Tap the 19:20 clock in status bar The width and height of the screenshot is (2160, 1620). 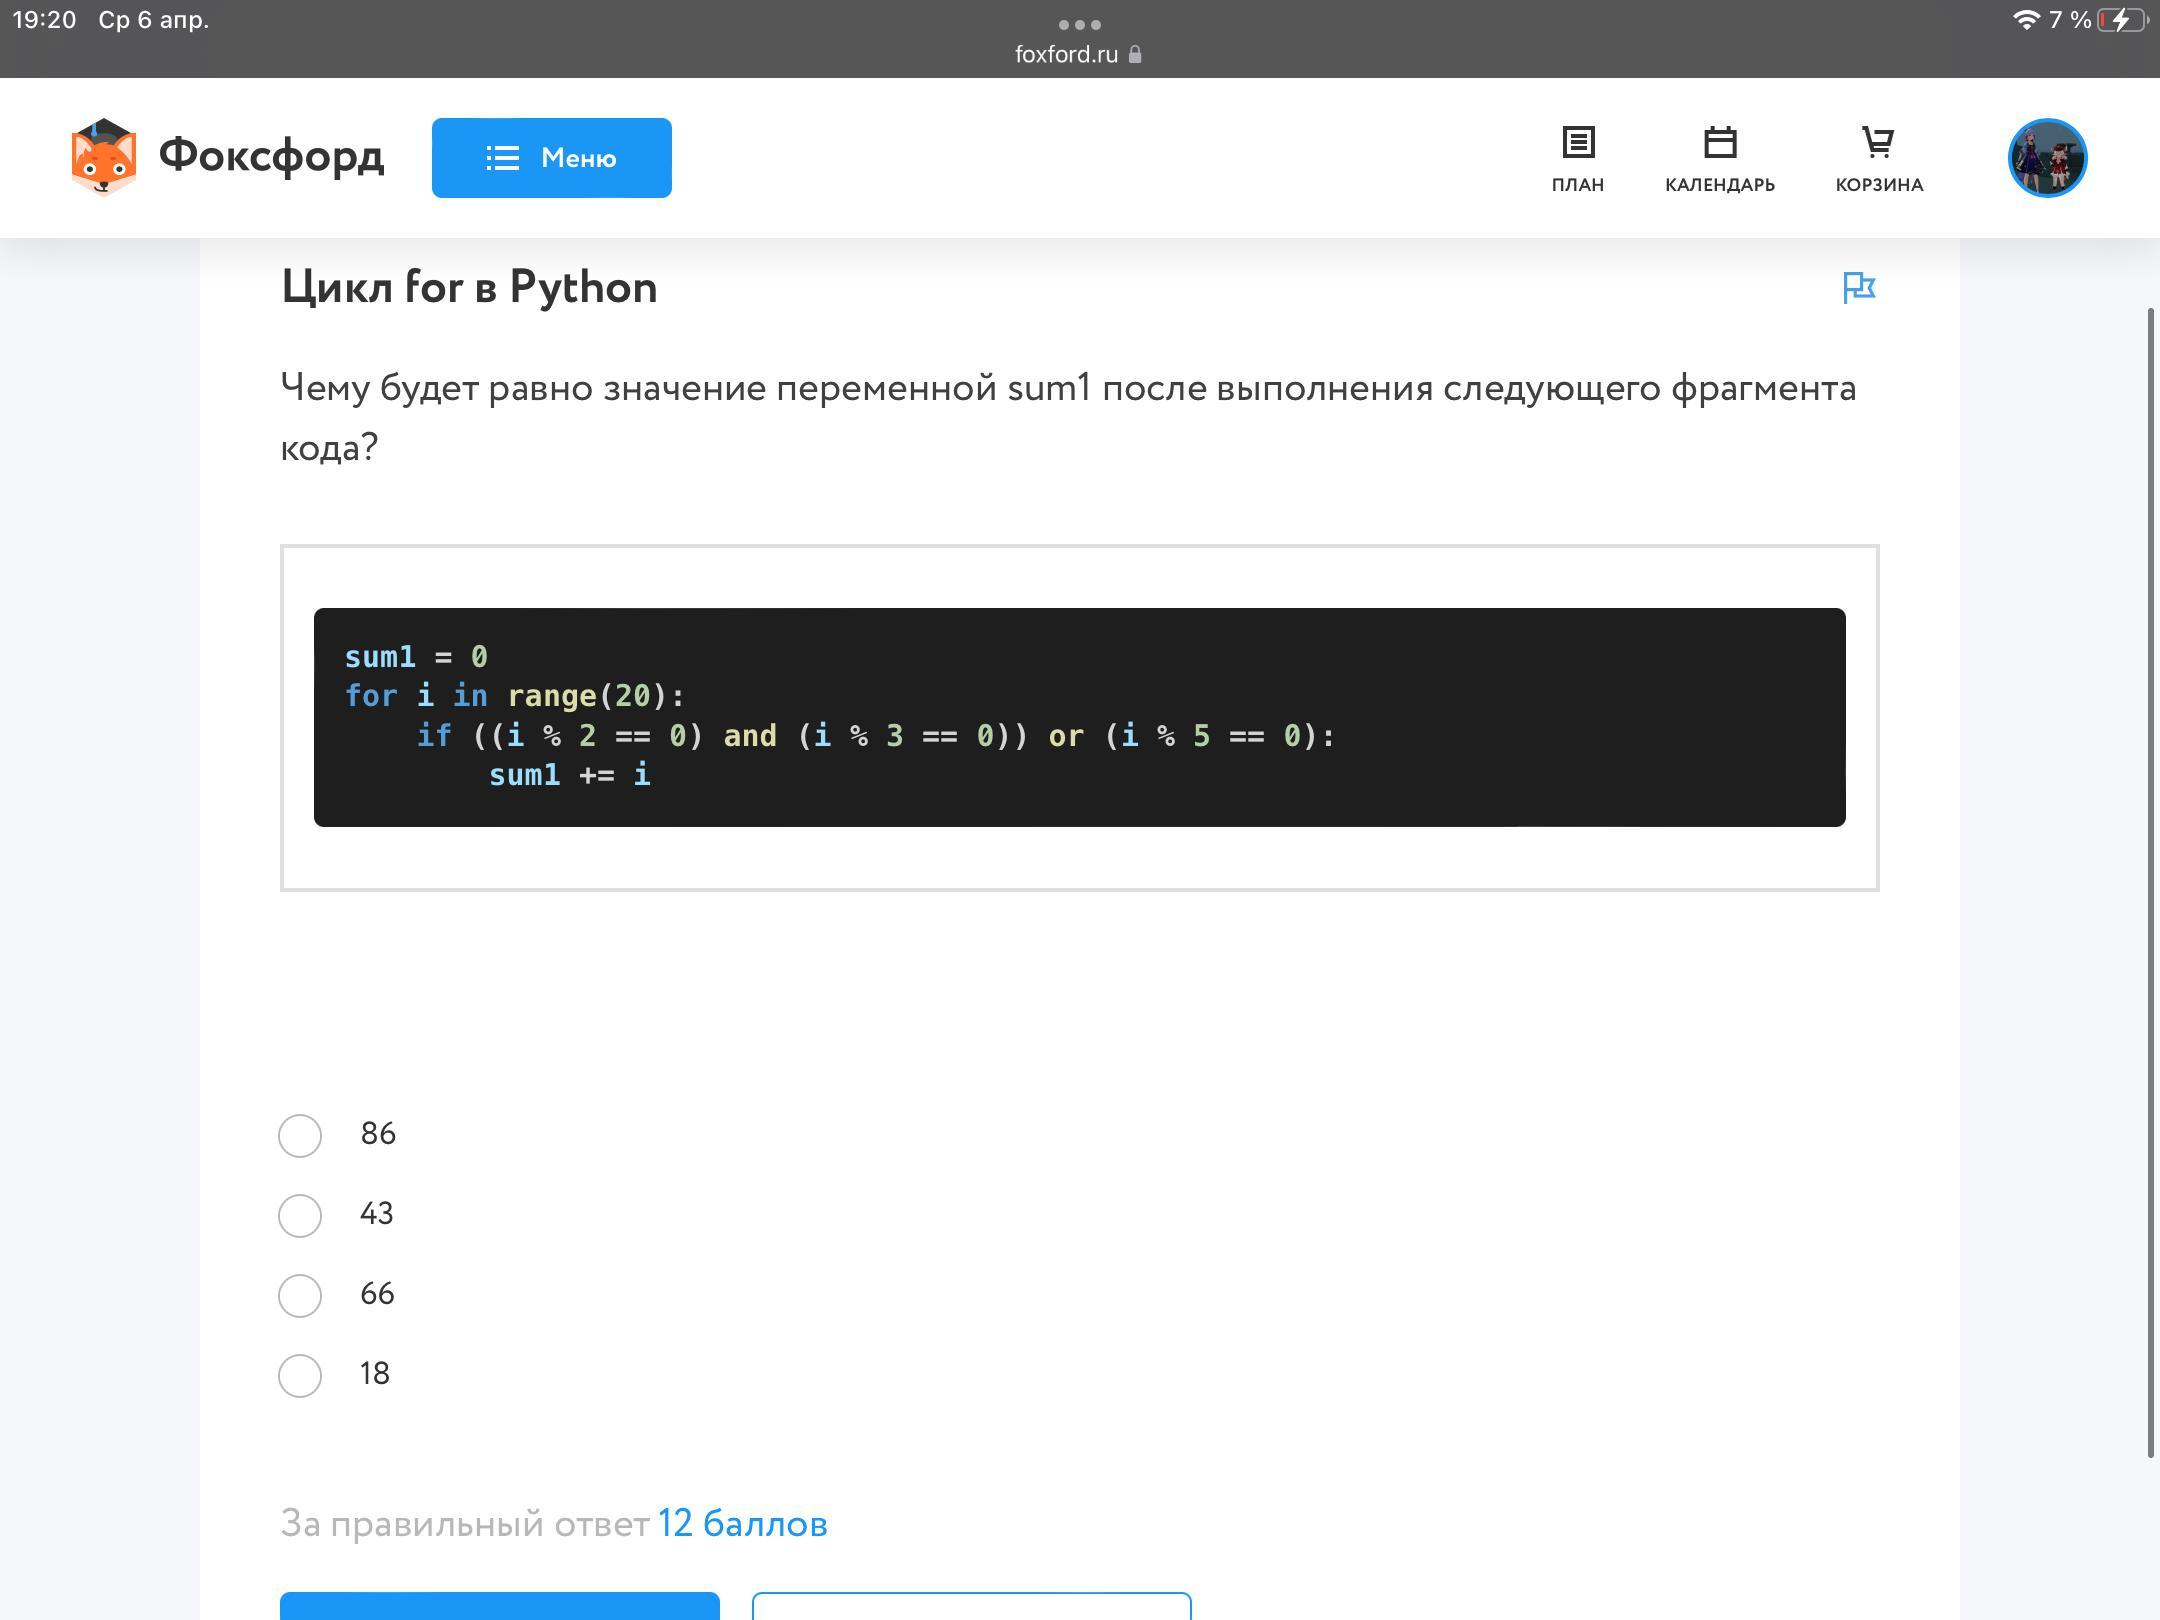pyautogui.click(x=44, y=20)
